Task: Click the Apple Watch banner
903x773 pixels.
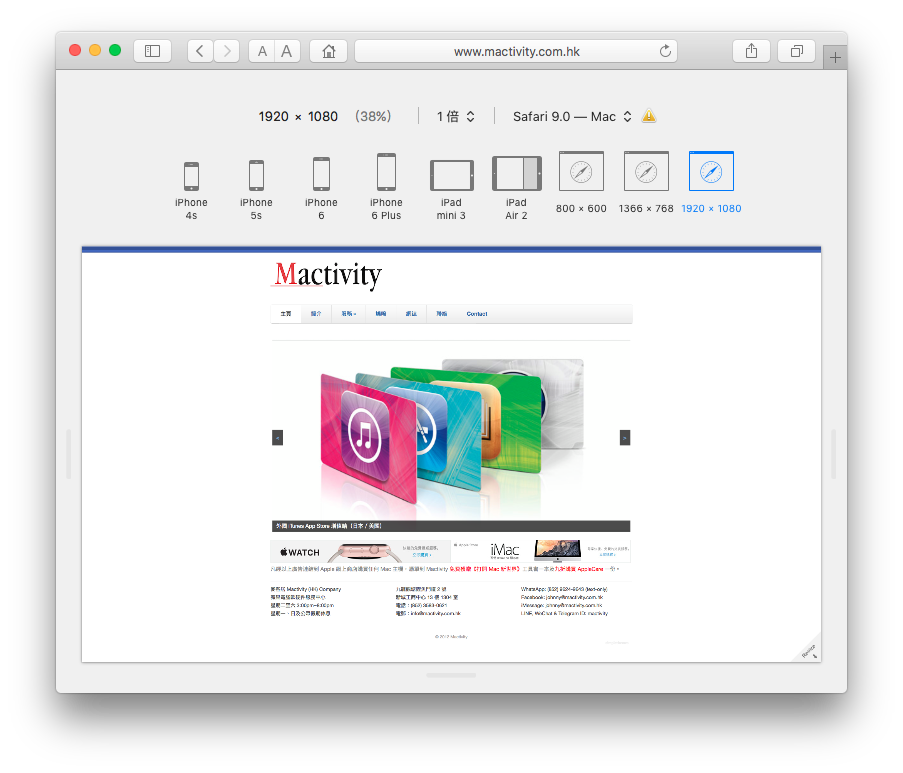Action: click(x=361, y=551)
